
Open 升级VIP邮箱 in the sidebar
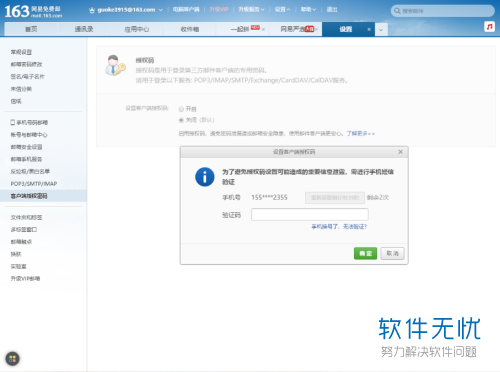click(x=25, y=279)
